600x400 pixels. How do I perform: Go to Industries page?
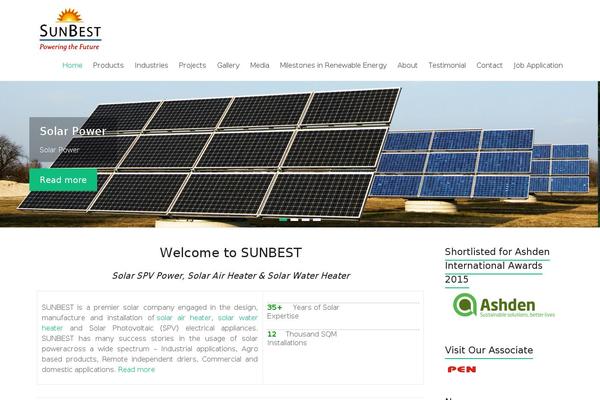(151, 65)
